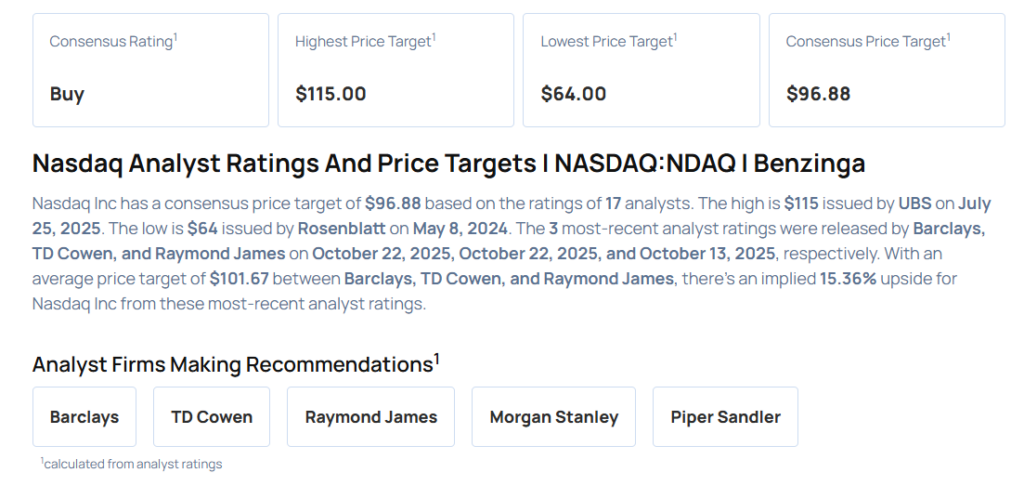
Task: Click the Barclays analyst firm button
Action: [84, 417]
